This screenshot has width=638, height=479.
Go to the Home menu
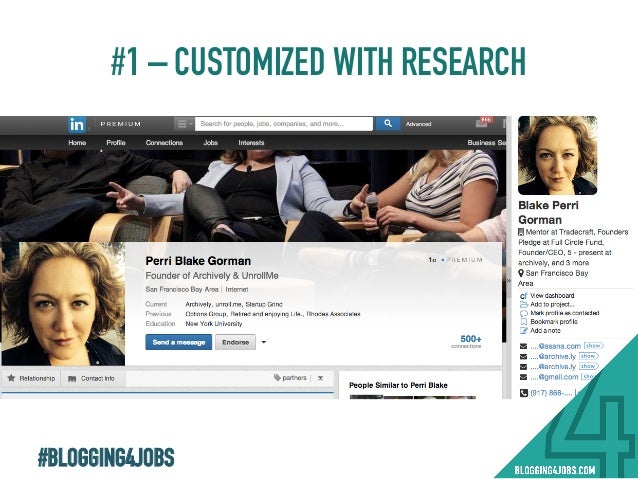pos(77,143)
